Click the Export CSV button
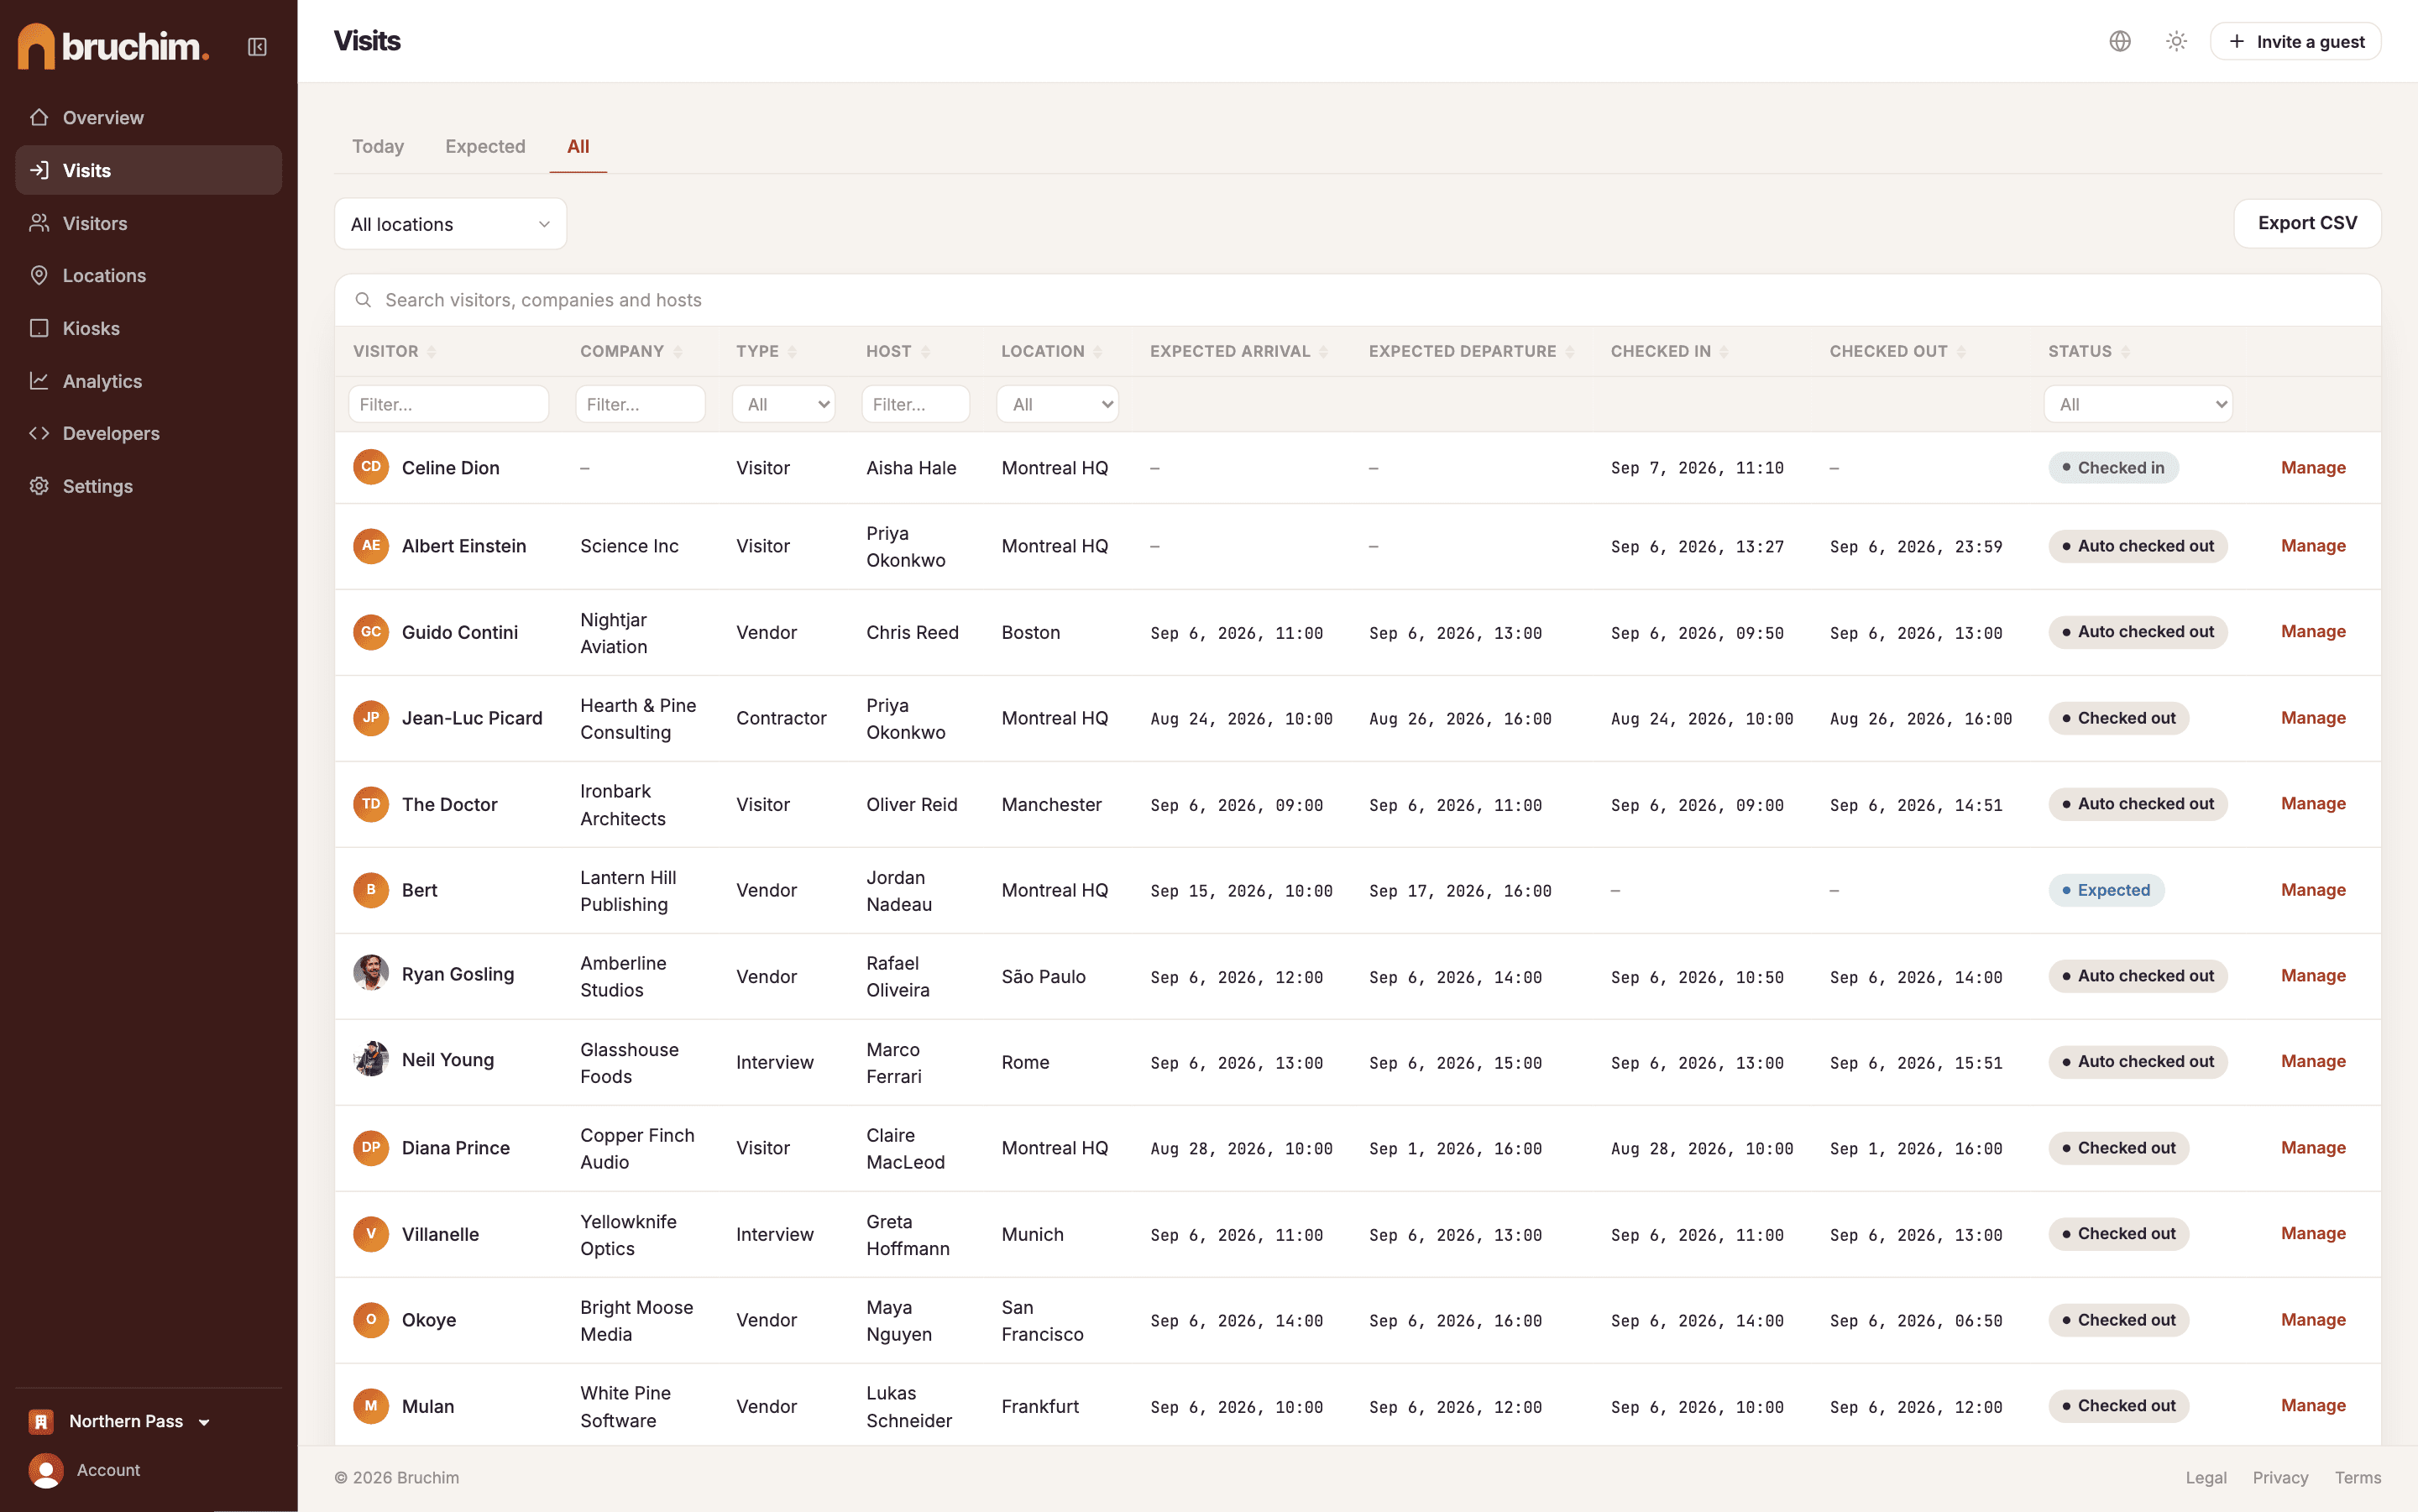Viewport: 2418px width, 1512px height. point(2307,223)
